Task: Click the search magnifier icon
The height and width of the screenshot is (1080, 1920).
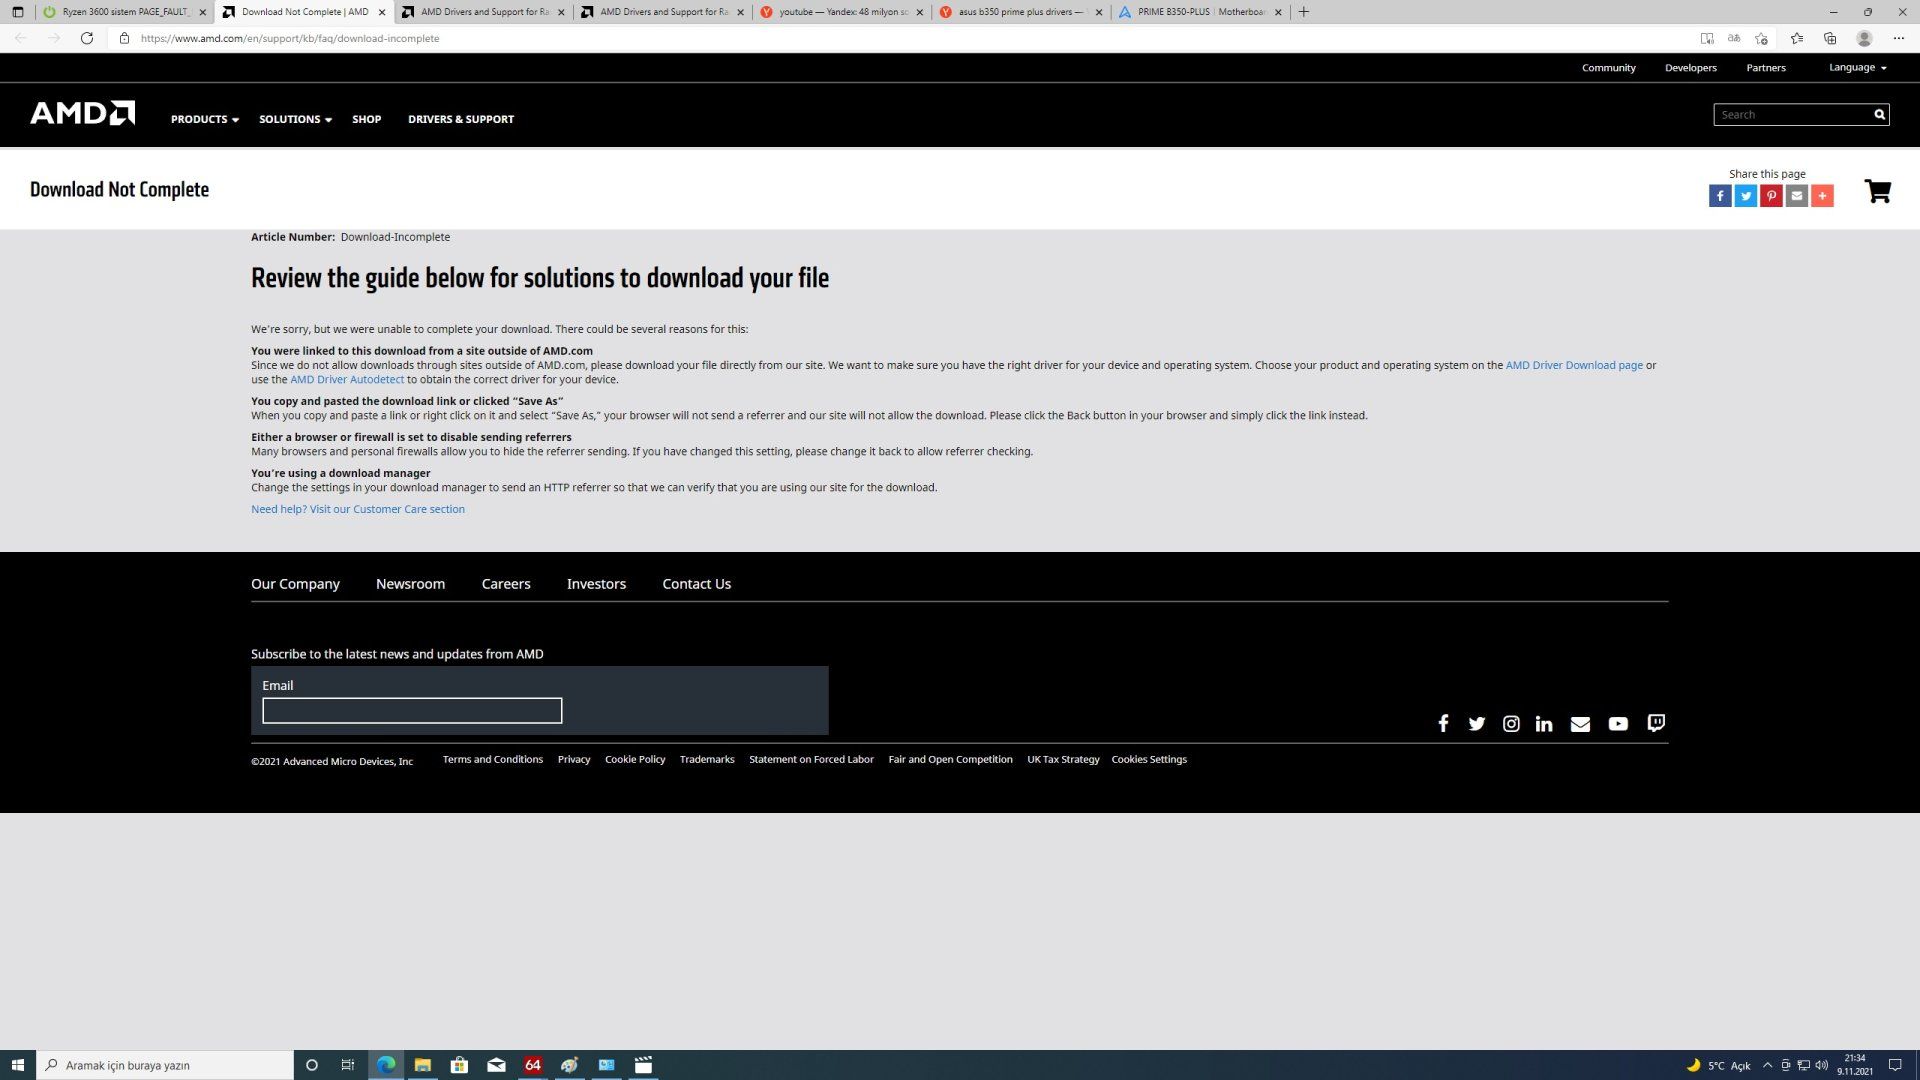Action: click(1879, 115)
